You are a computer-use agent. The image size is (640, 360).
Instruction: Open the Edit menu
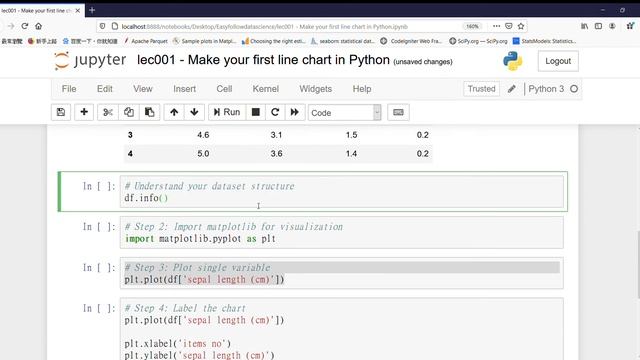click(104, 89)
